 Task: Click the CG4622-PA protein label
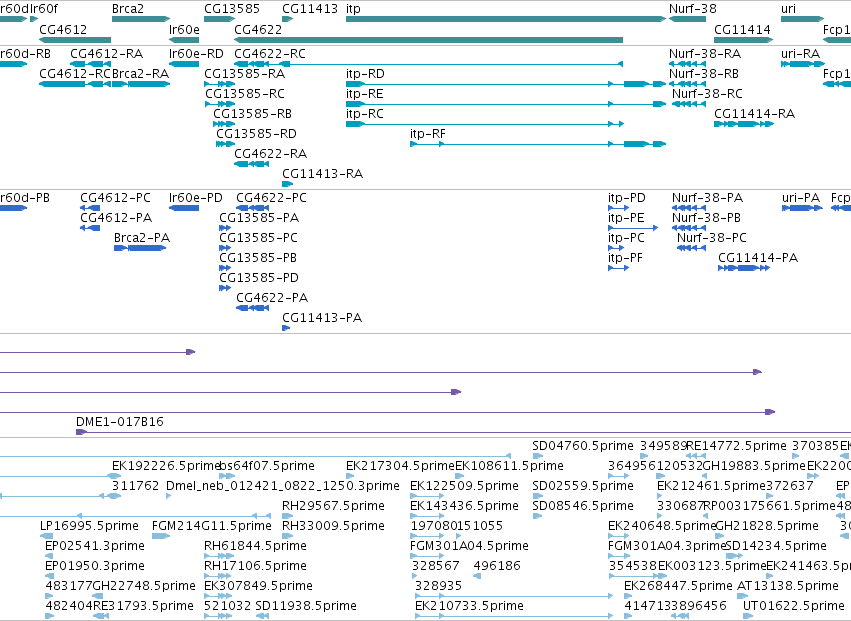[272, 297]
